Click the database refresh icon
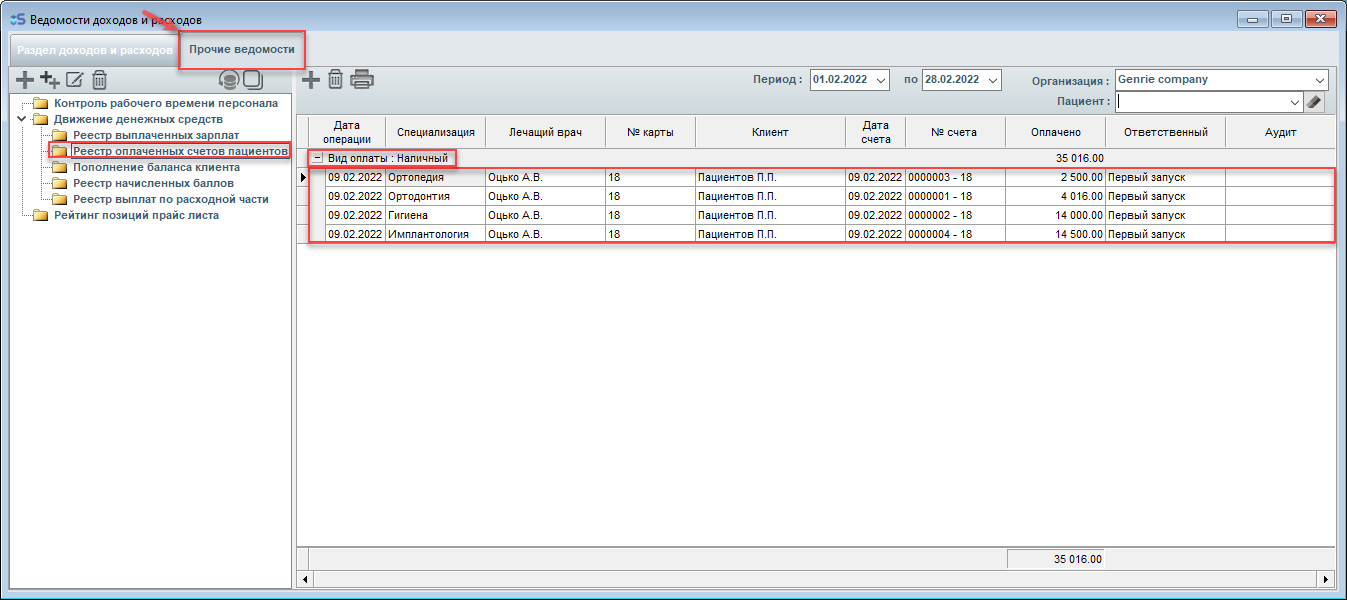The image size is (1347, 600). (229, 80)
